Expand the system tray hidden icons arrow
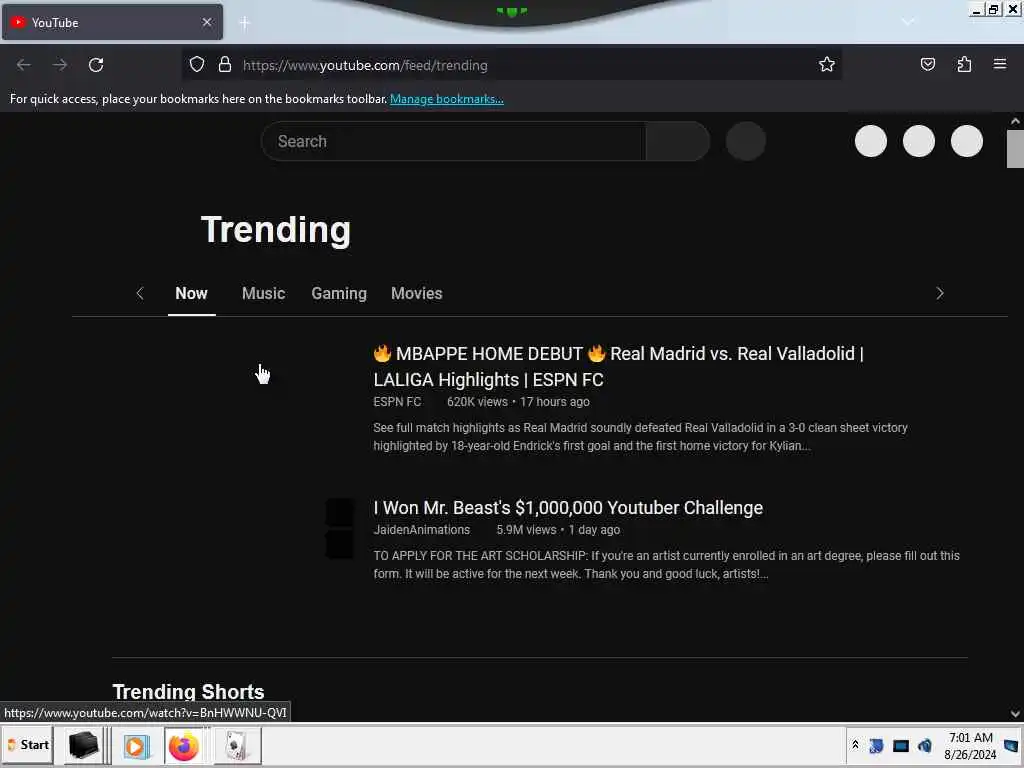Viewport: 1024px width, 768px height. coord(855,744)
